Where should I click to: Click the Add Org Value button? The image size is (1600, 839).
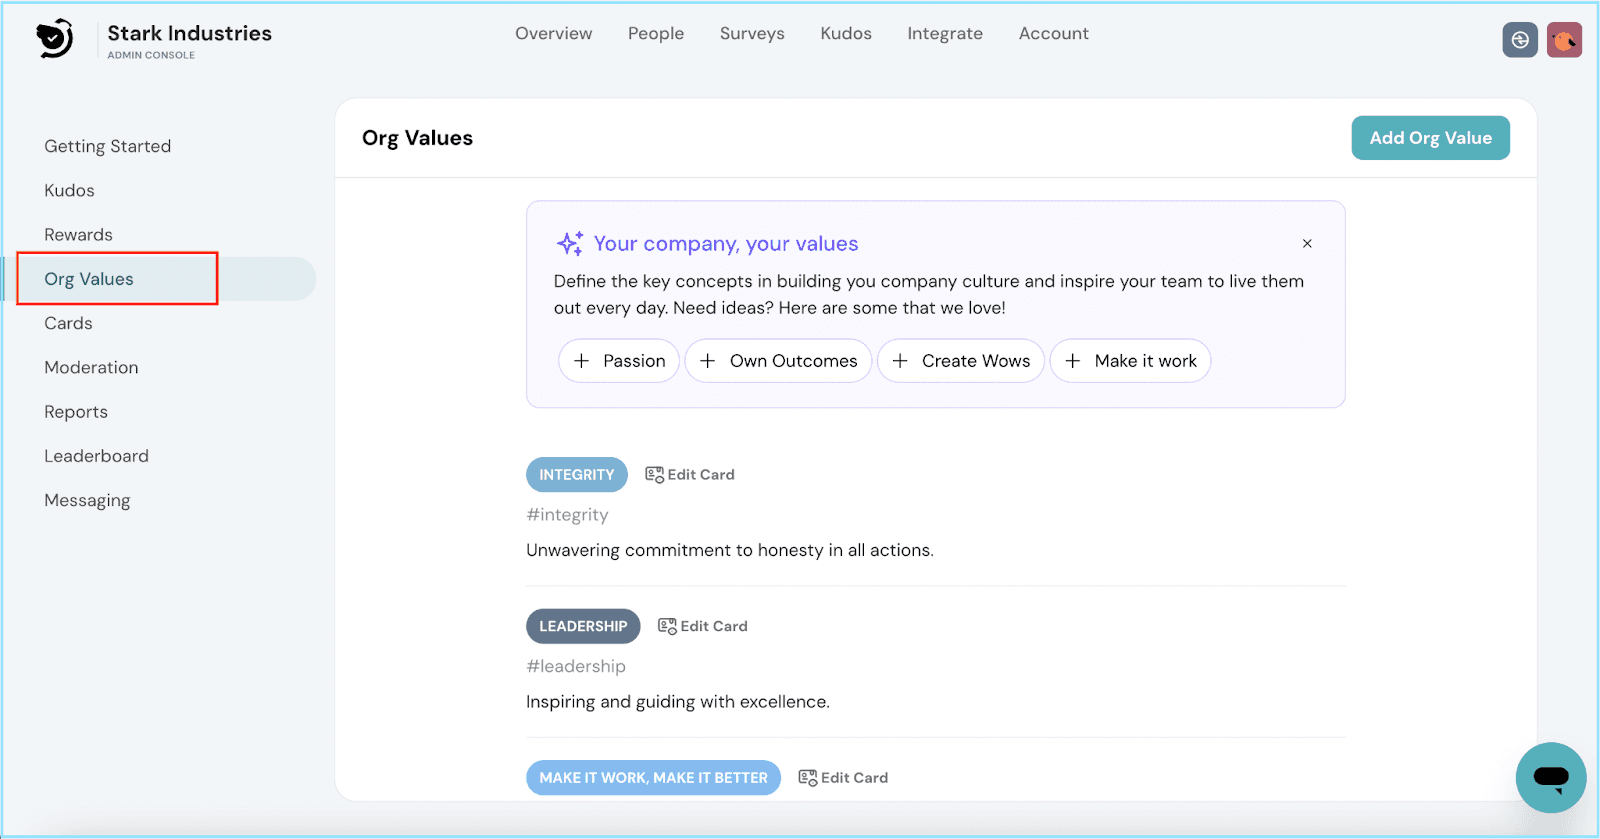pyautogui.click(x=1430, y=138)
